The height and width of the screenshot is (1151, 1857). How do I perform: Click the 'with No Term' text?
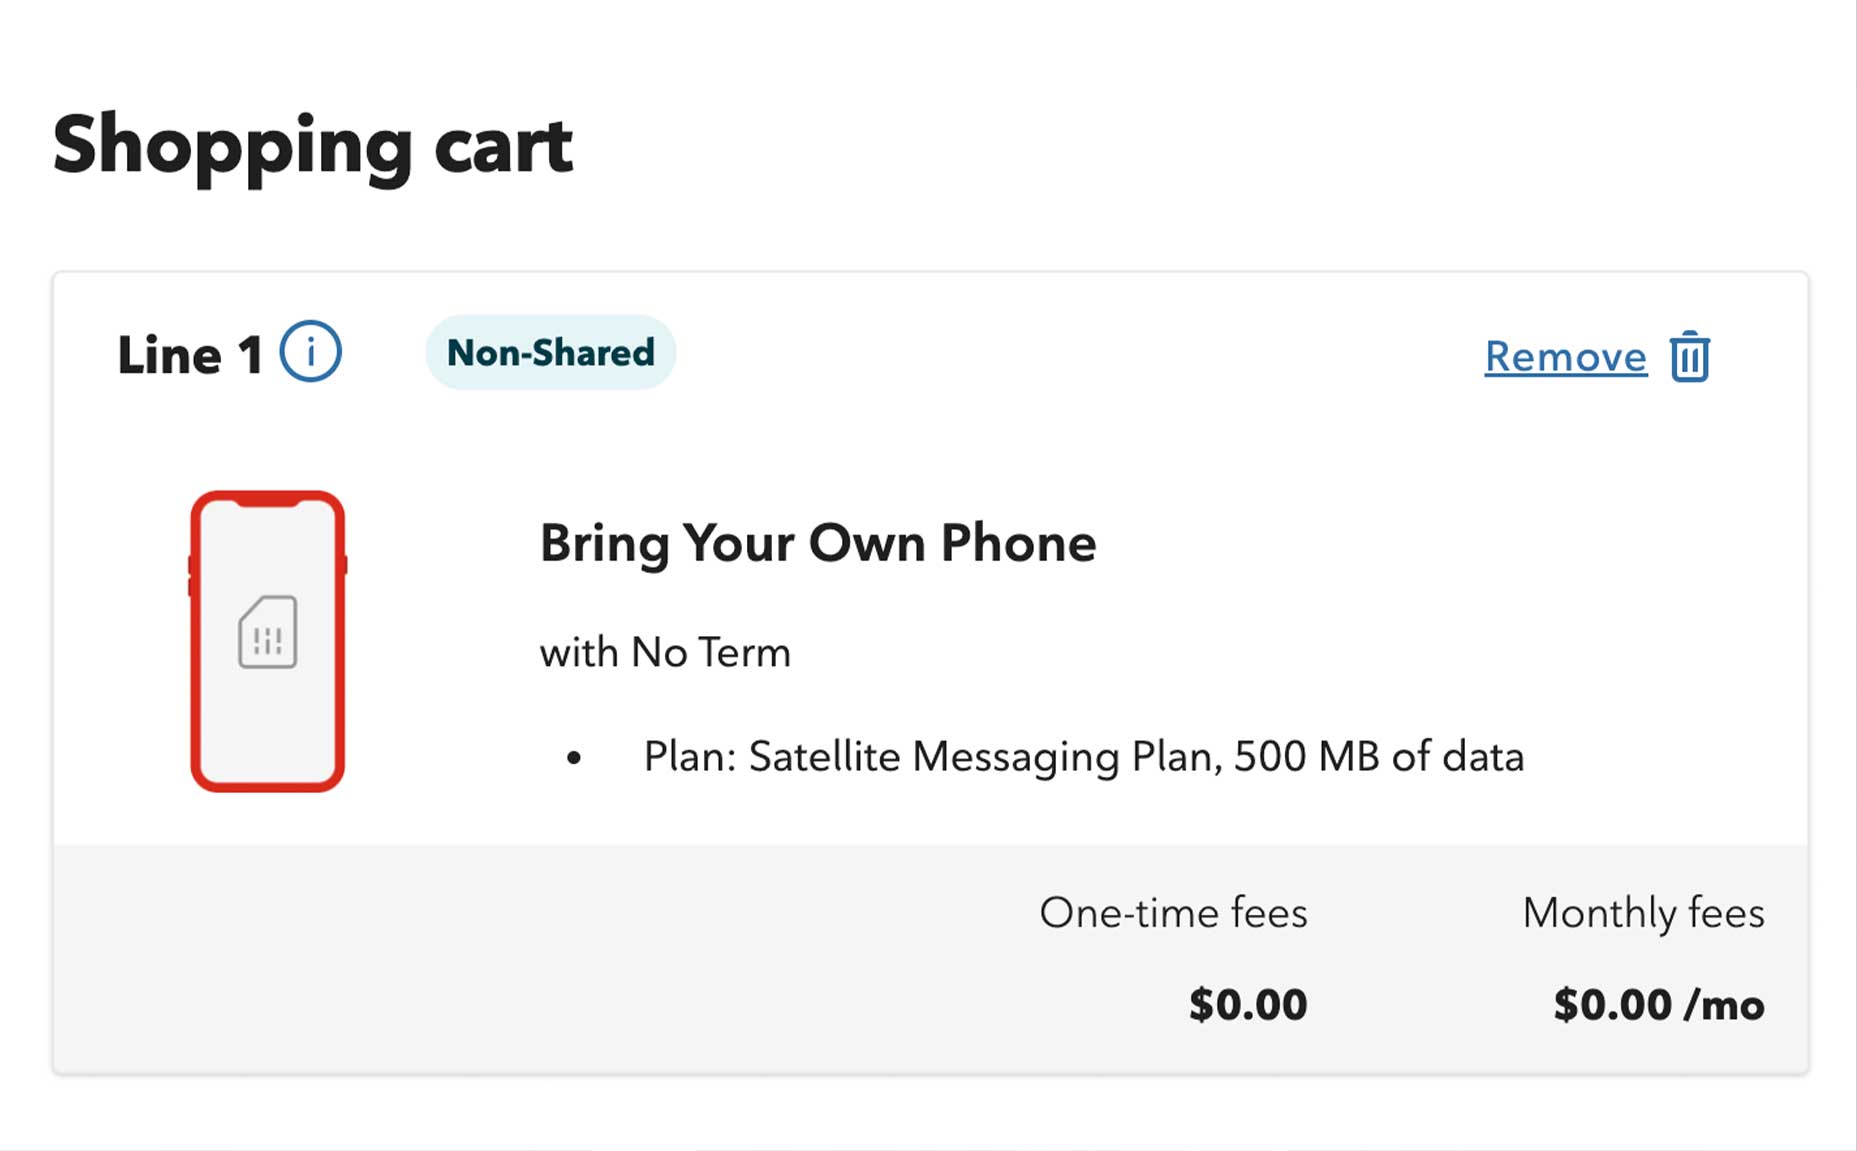(665, 653)
